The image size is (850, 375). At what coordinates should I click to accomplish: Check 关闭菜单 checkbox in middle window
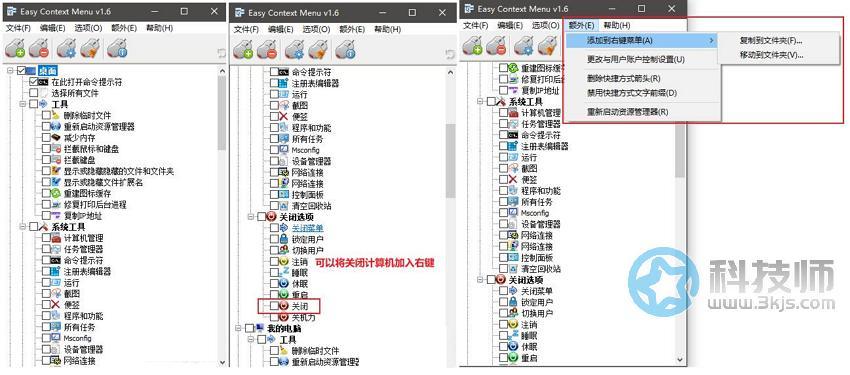point(273,228)
